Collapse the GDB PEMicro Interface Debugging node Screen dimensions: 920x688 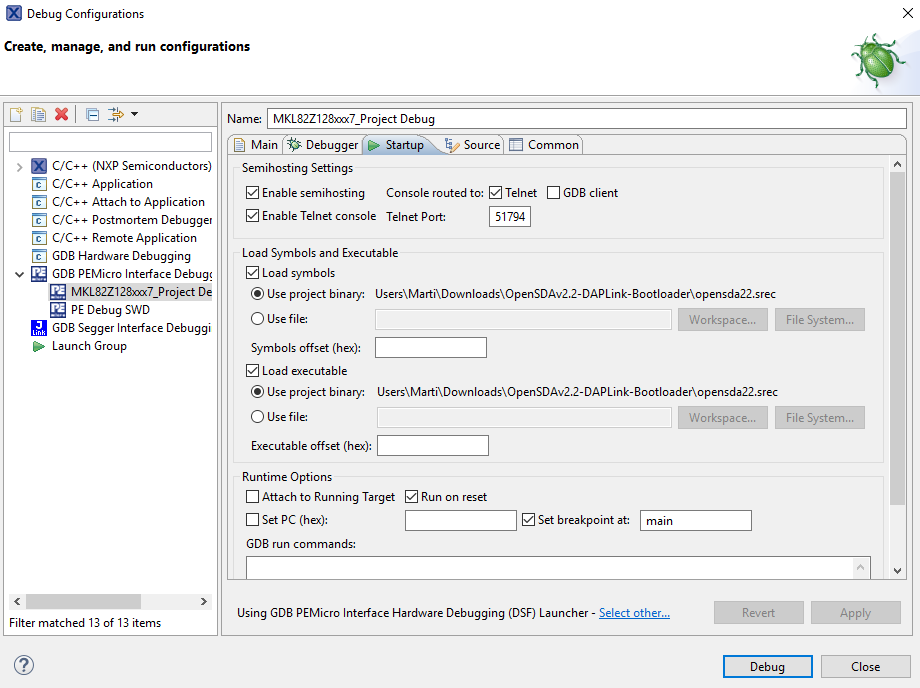pyautogui.click(x=19, y=274)
